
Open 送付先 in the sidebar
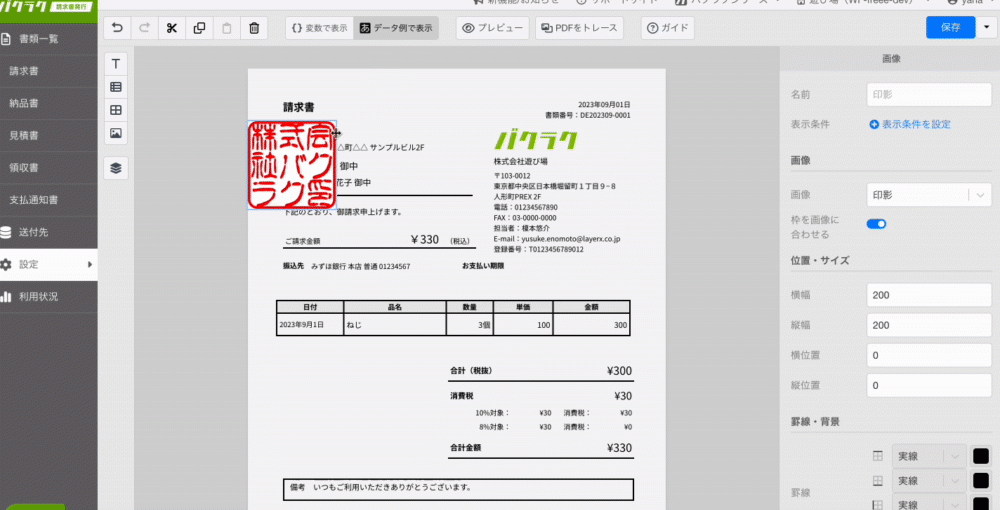click(x=48, y=232)
